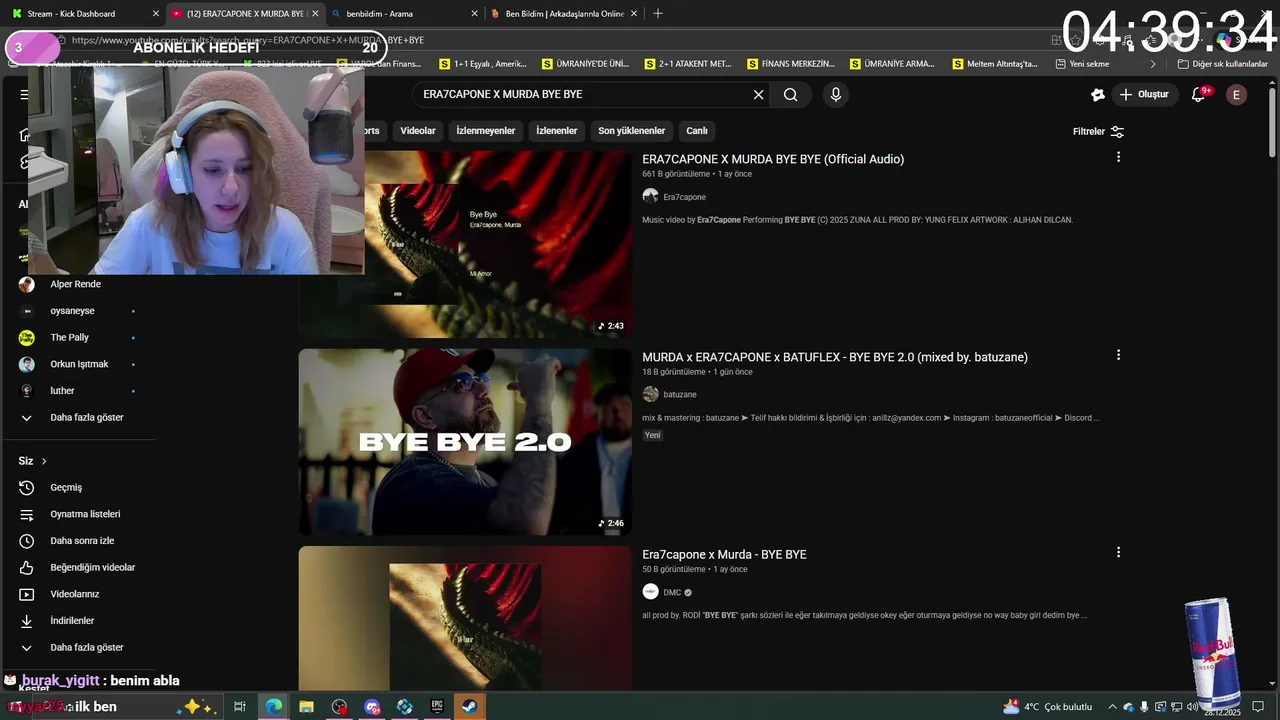The height and width of the screenshot is (720, 1280).
Task: Open Era7capone channel avatar
Action: pos(650,197)
